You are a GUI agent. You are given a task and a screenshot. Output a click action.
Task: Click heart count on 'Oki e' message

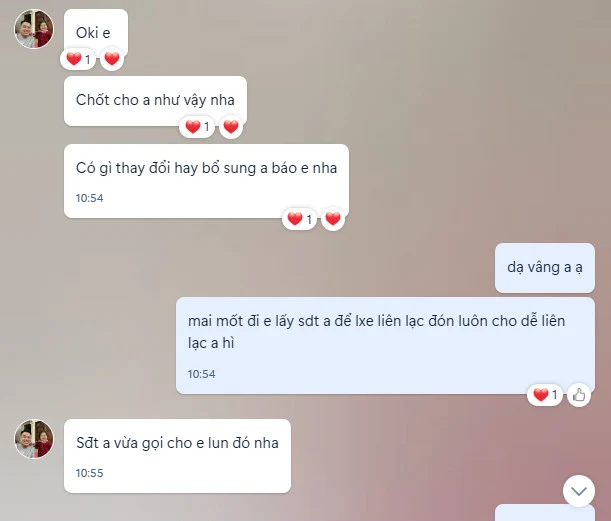click(78, 59)
